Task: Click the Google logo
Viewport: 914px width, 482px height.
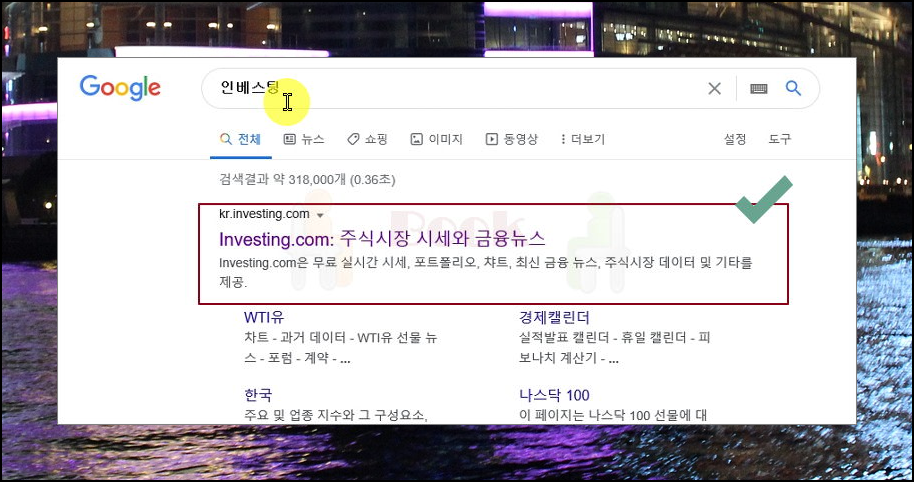Action: [x=120, y=88]
